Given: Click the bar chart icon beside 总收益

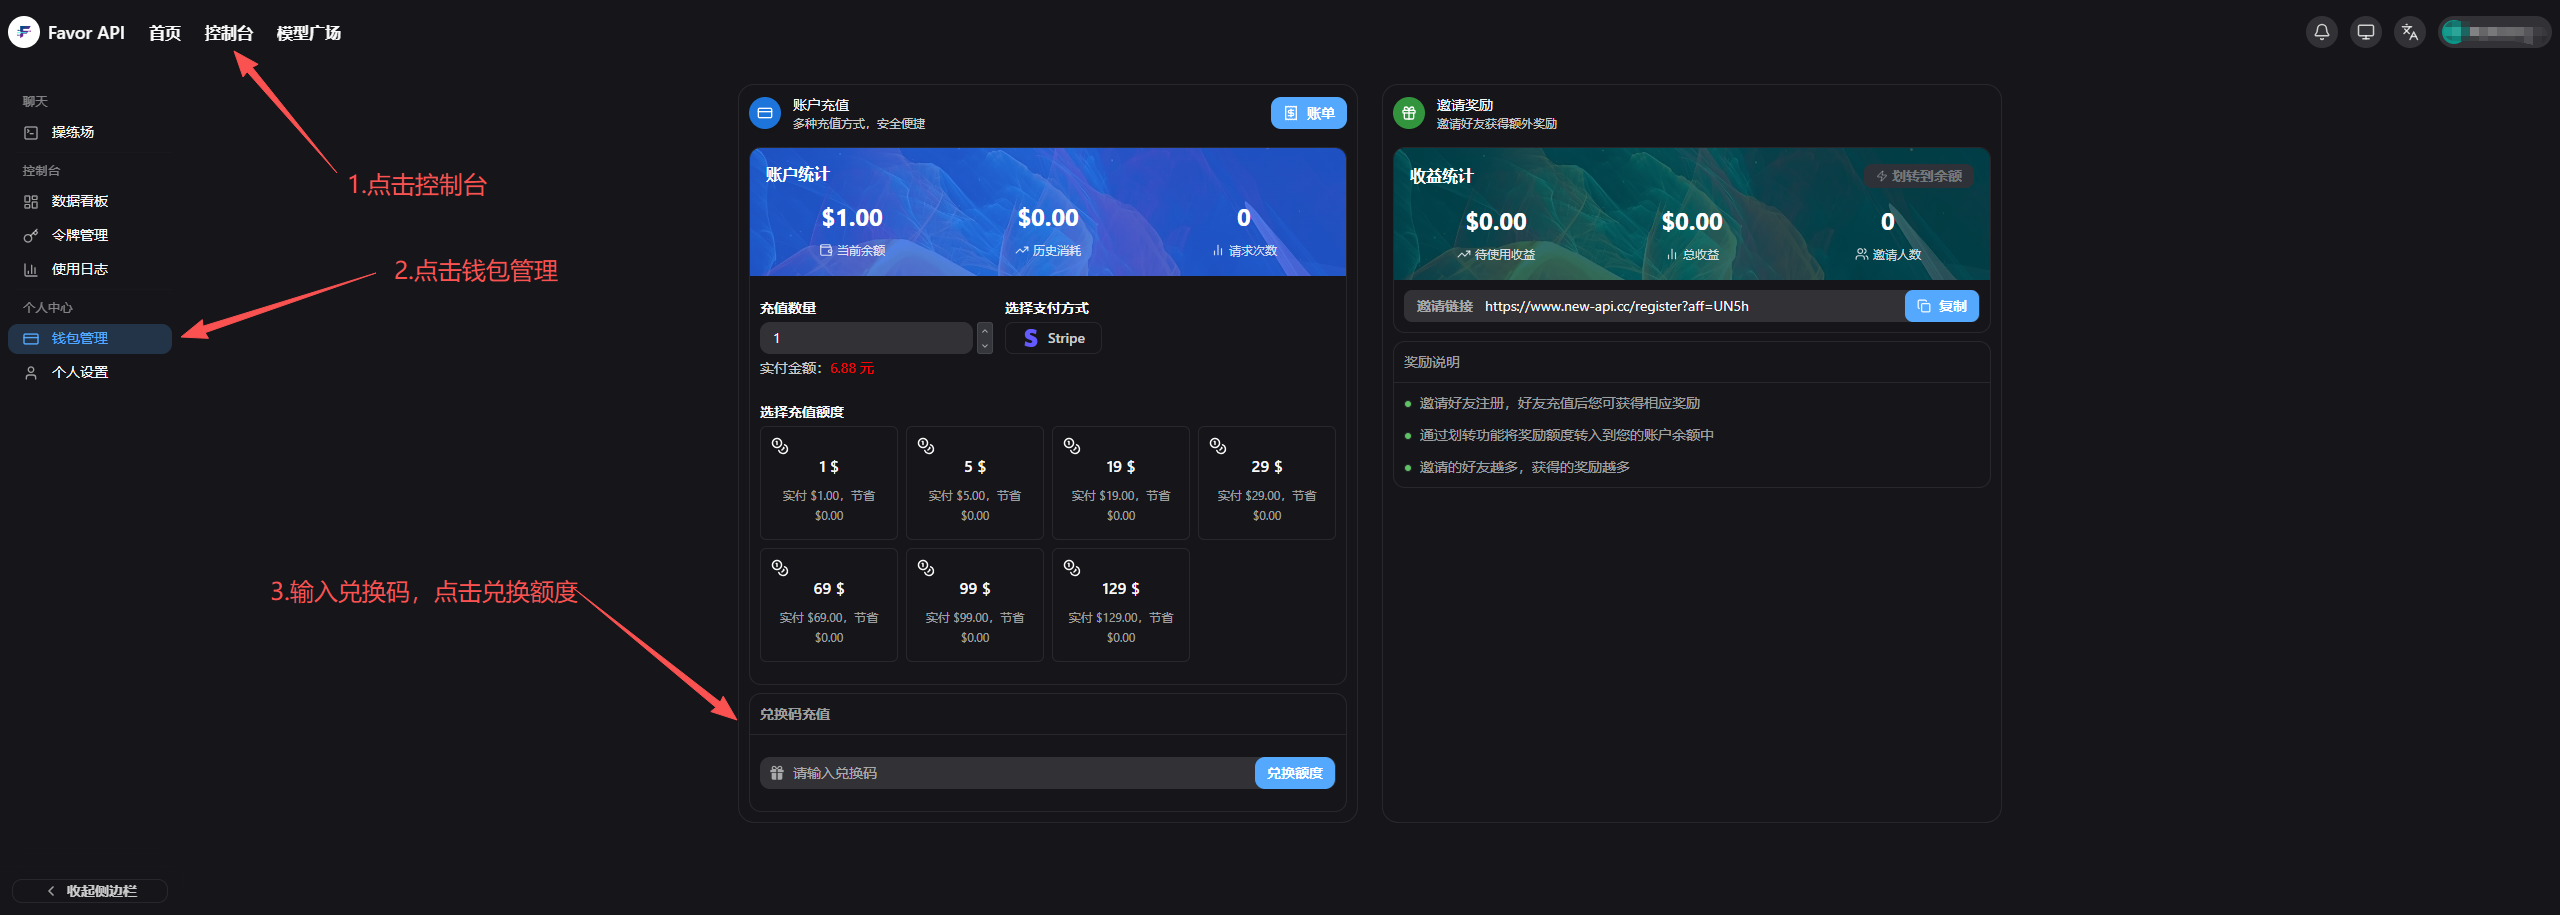Looking at the screenshot, I should (x=1672, y=254).
